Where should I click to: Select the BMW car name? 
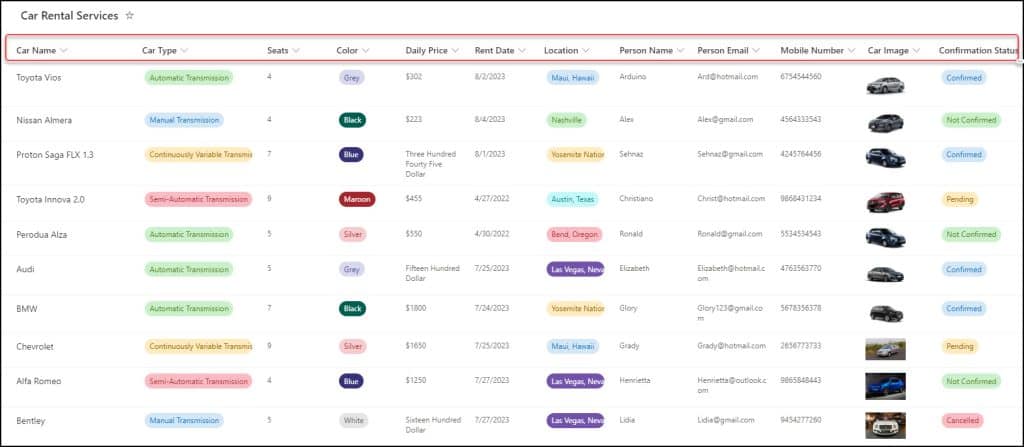[x=27, y=308]
